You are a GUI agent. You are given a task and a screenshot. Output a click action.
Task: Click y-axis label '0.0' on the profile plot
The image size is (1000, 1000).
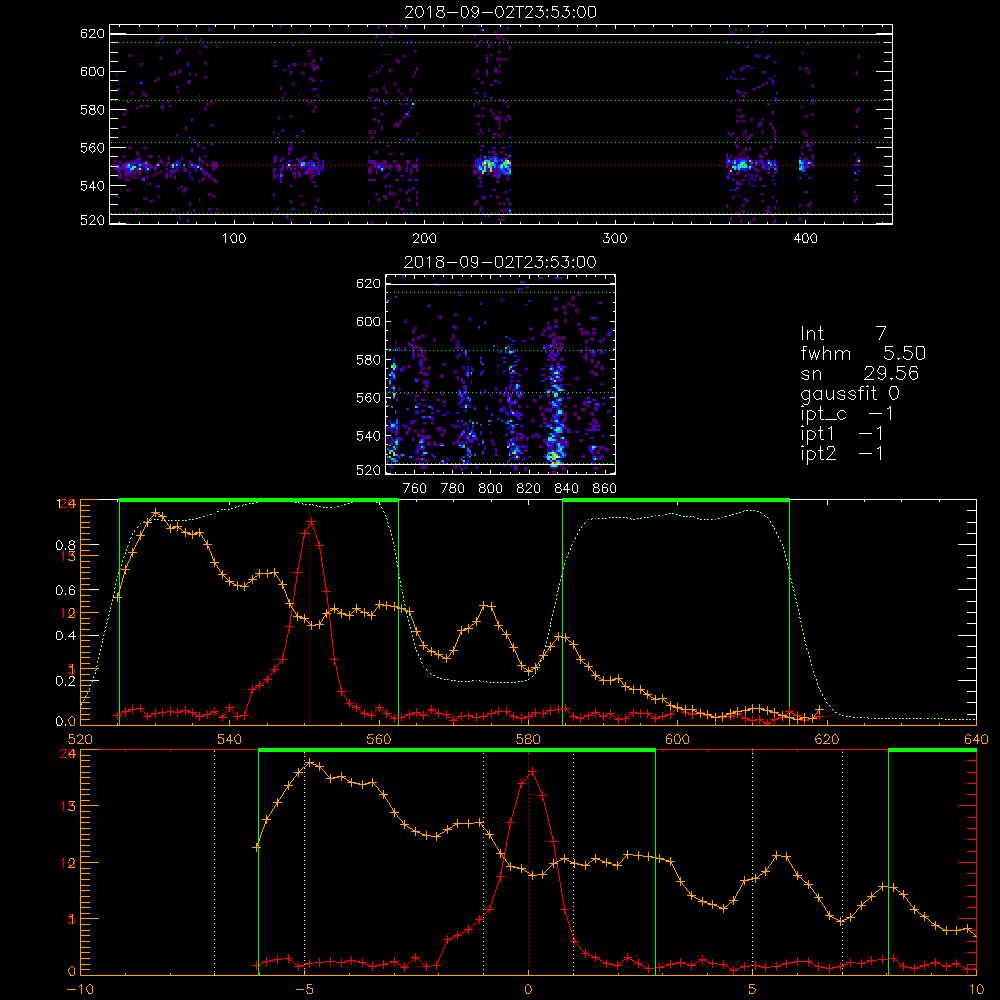(66, 722)
